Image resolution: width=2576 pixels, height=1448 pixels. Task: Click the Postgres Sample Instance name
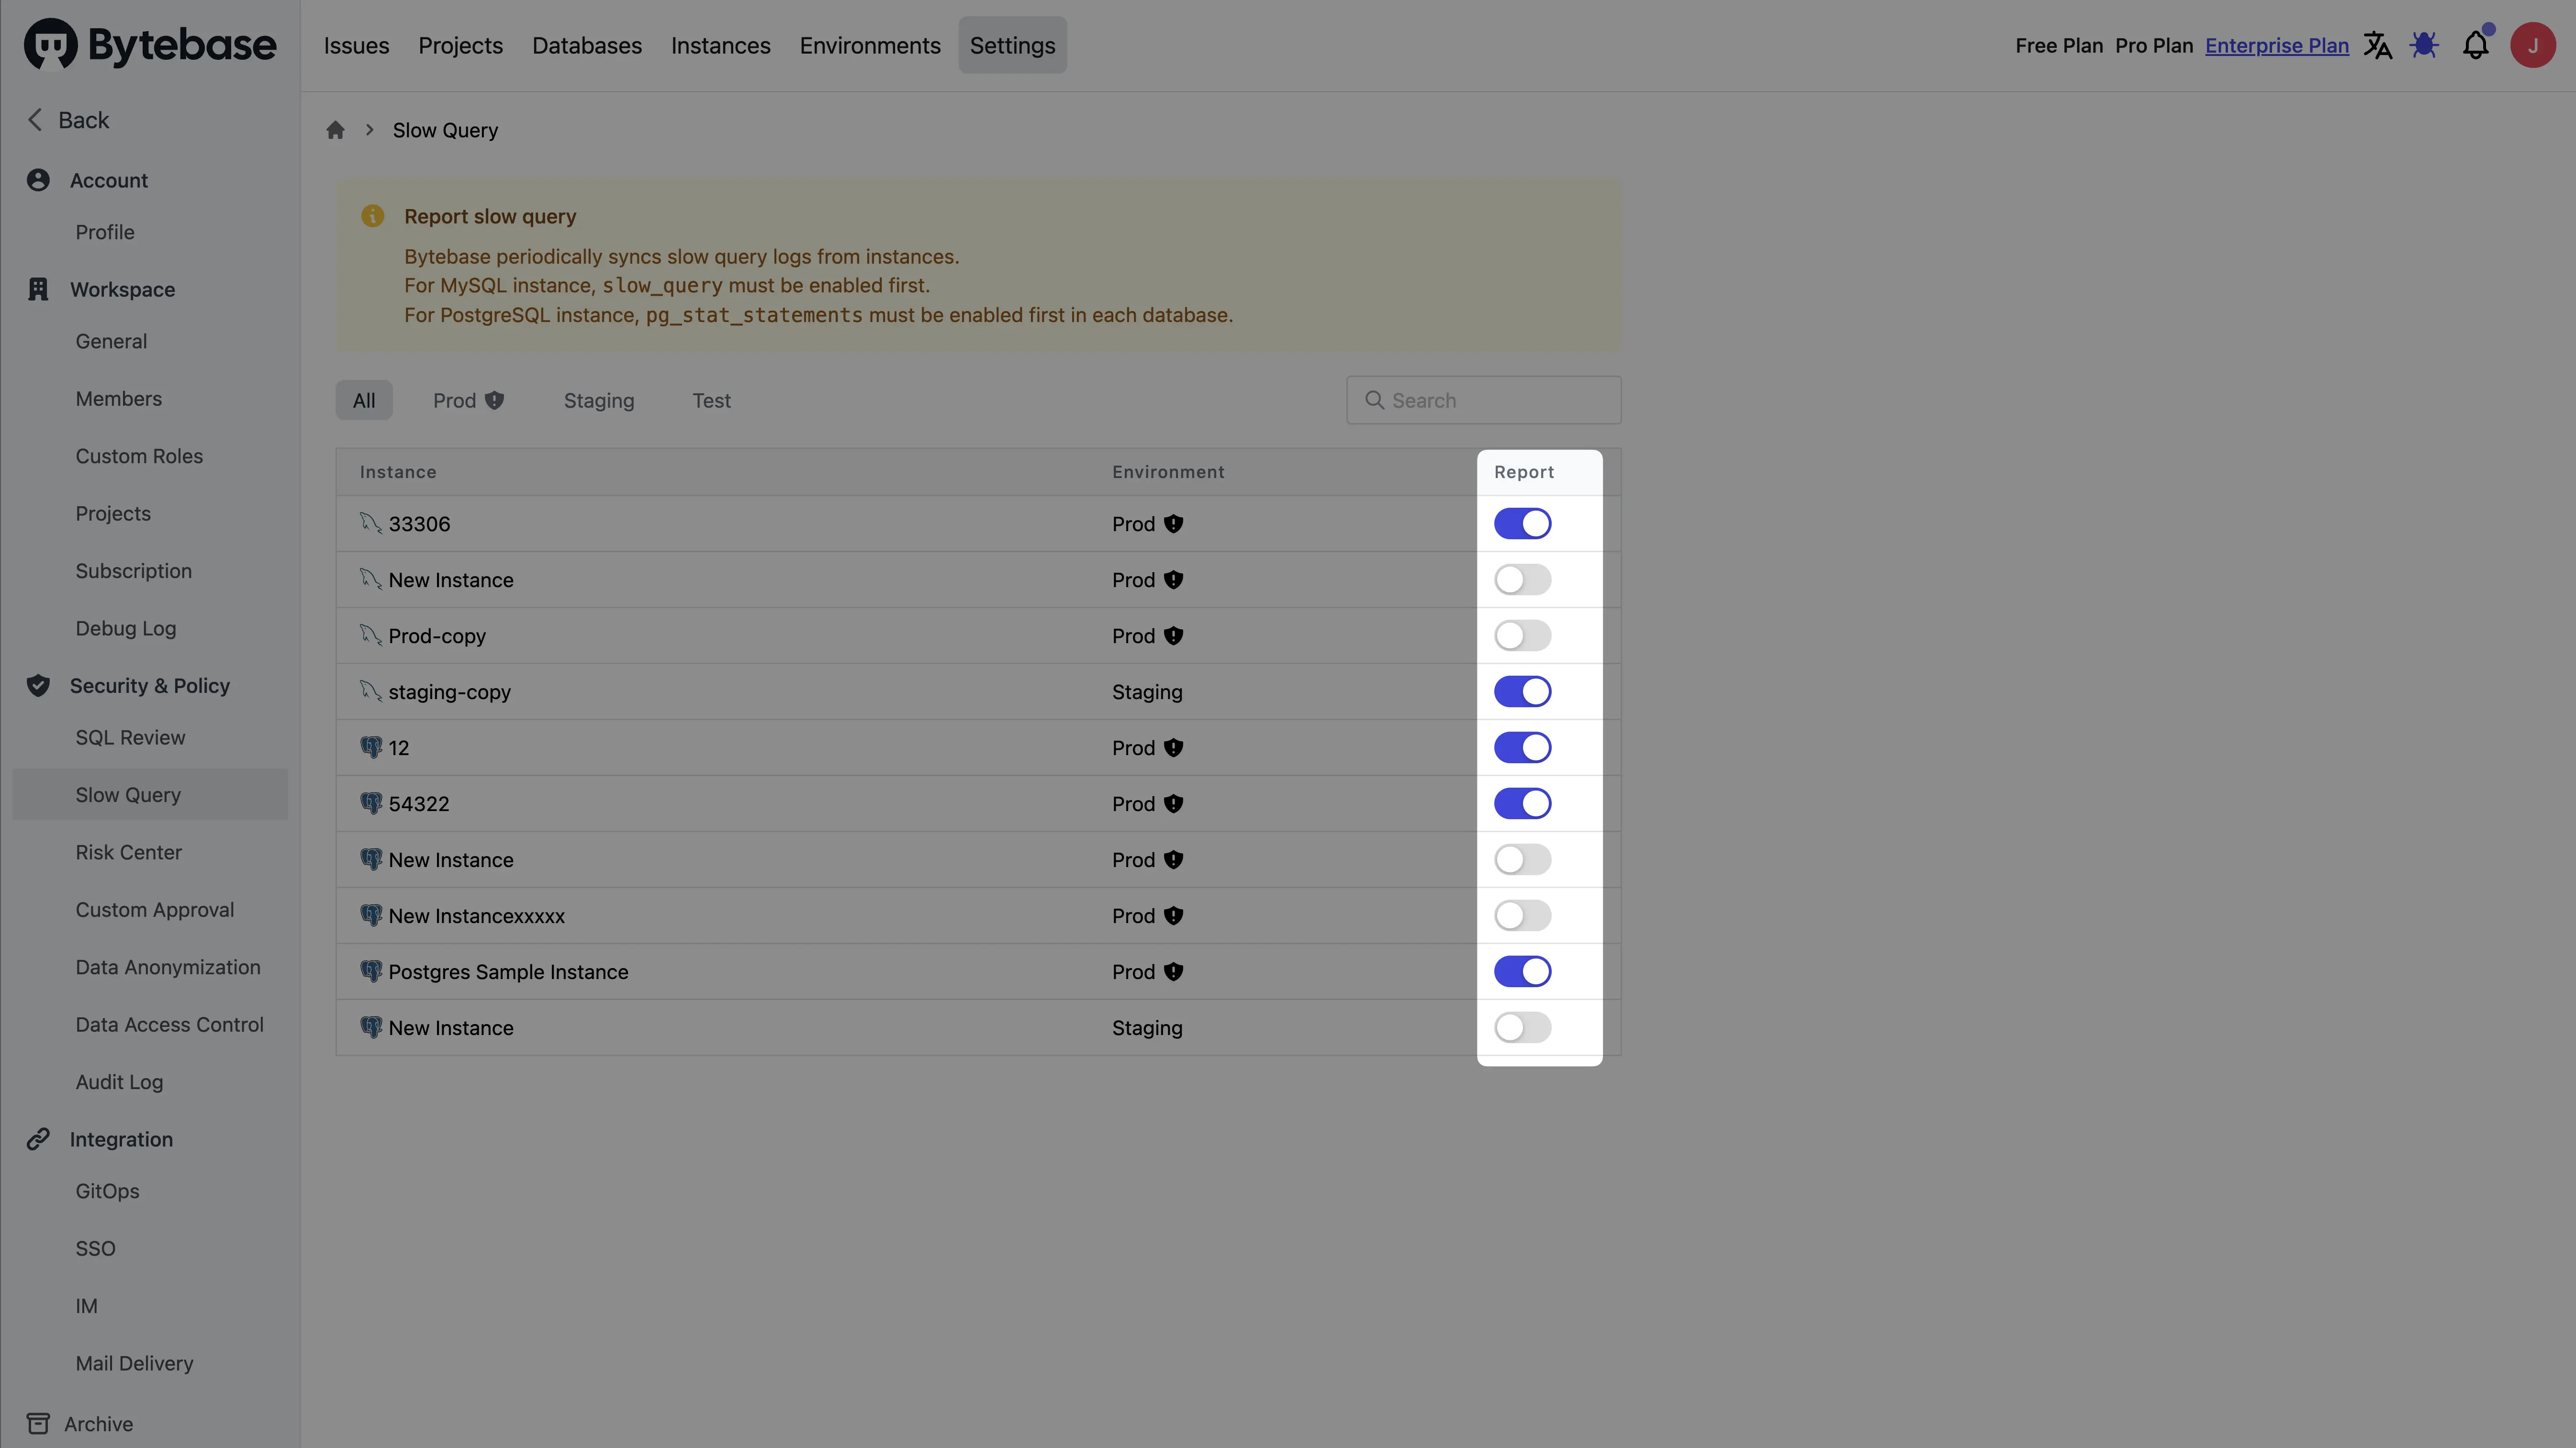[508, 972]
